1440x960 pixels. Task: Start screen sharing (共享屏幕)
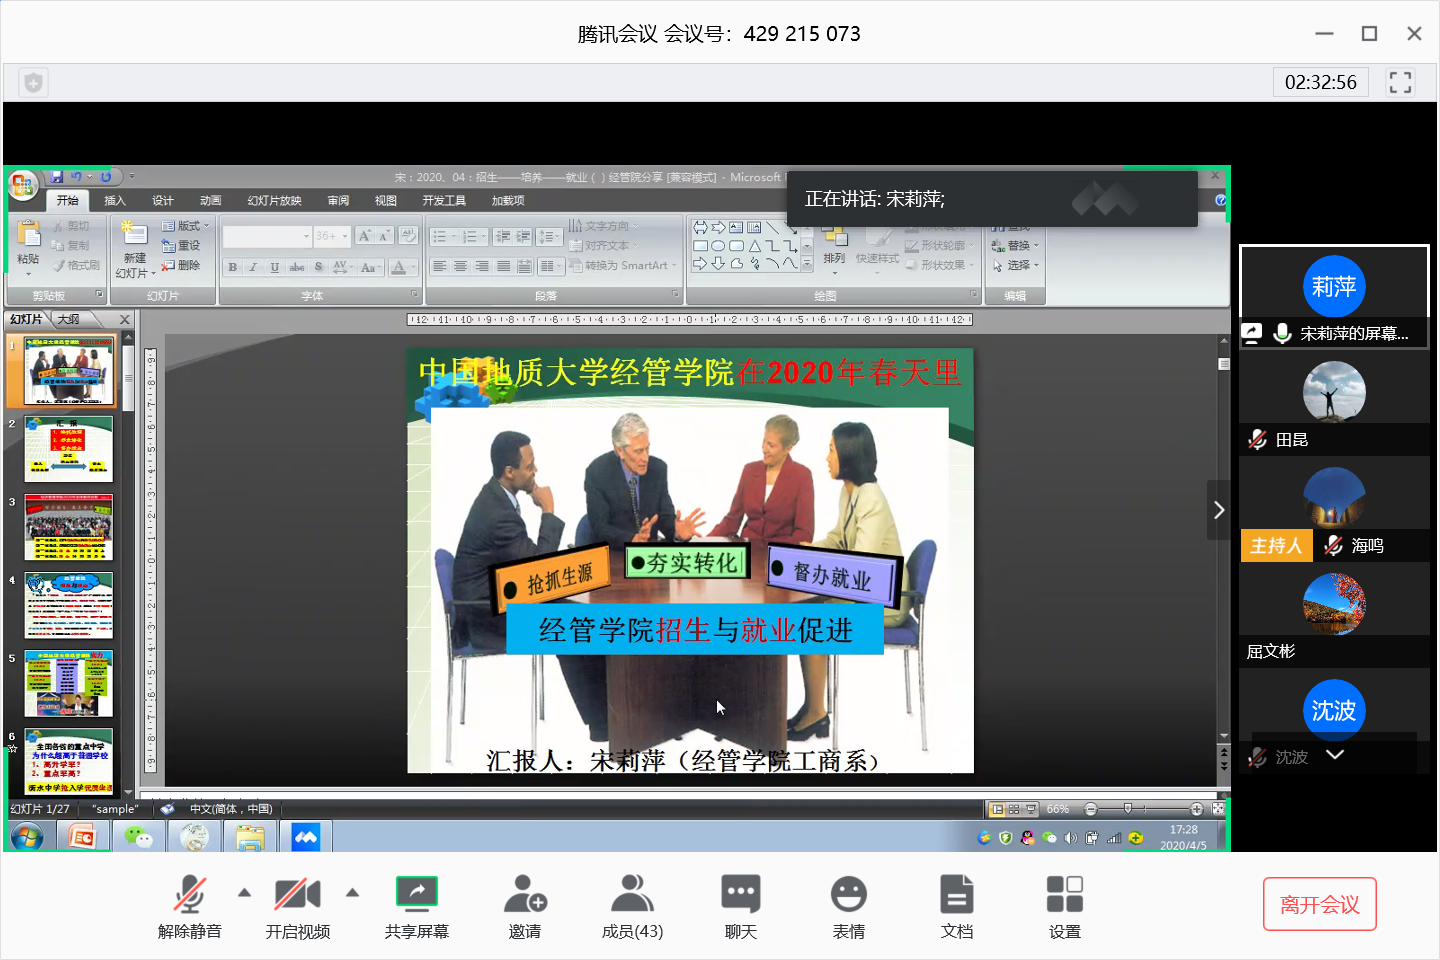click(x=416, y=905)
